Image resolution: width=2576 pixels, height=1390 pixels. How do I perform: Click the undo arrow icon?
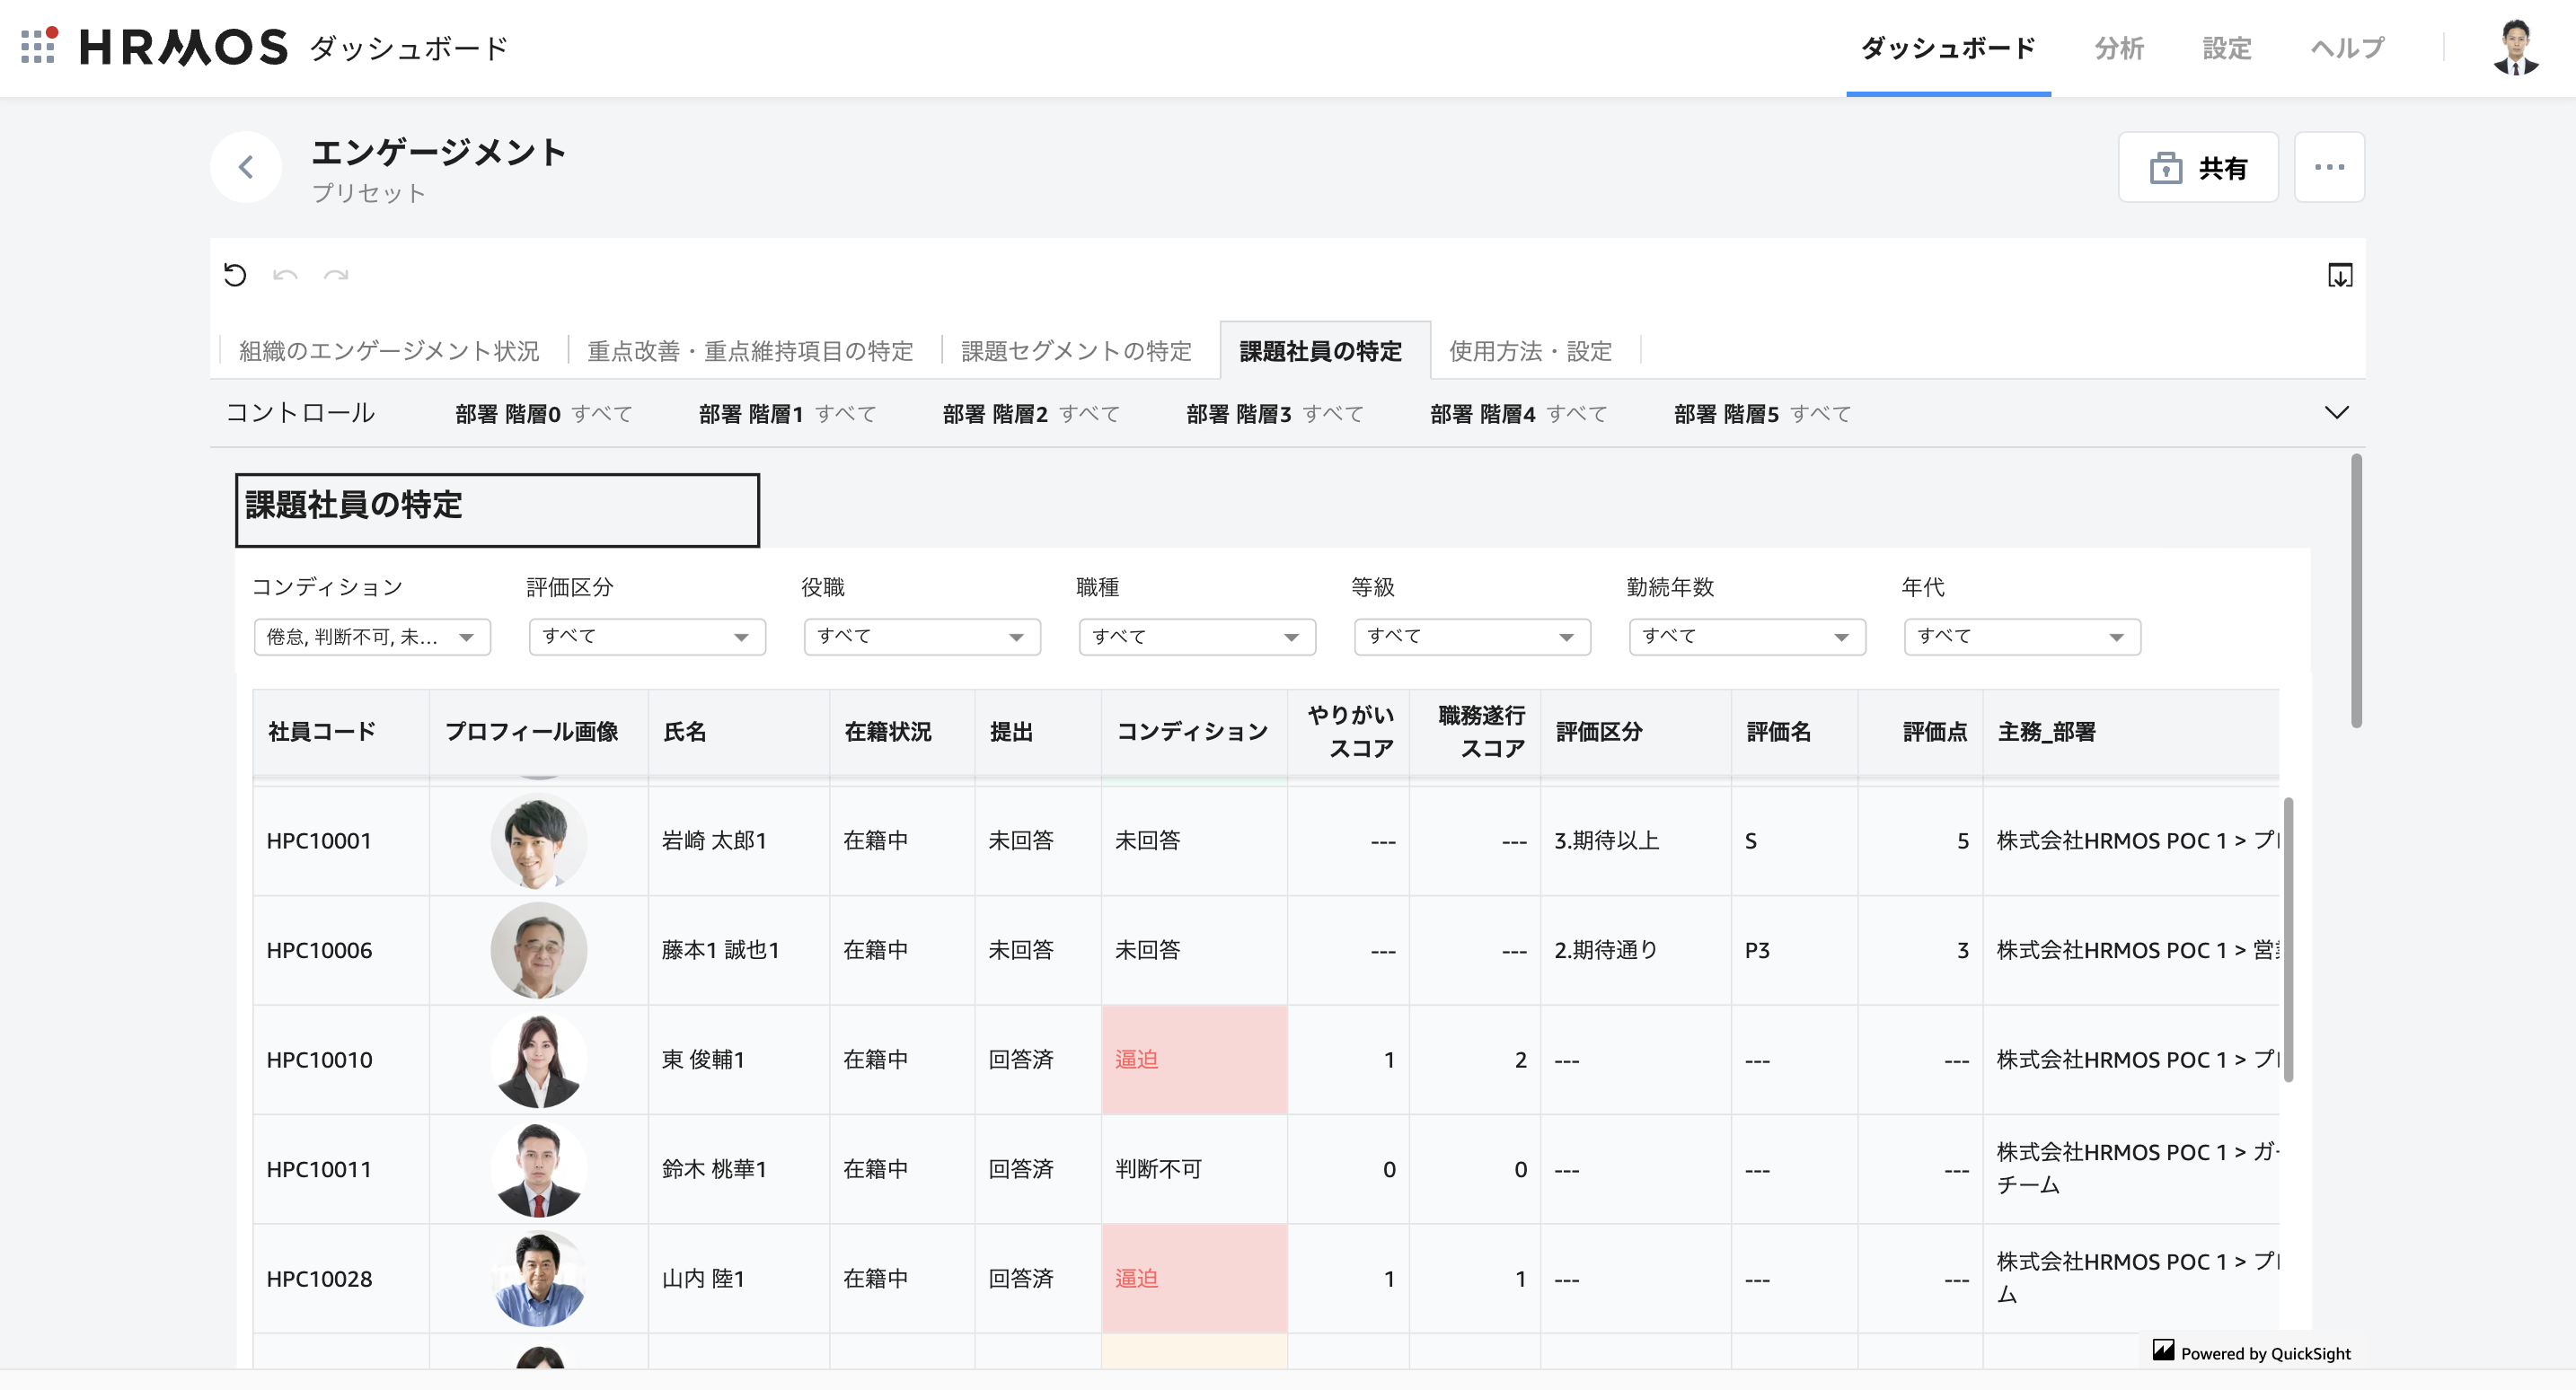pos(285,275)
